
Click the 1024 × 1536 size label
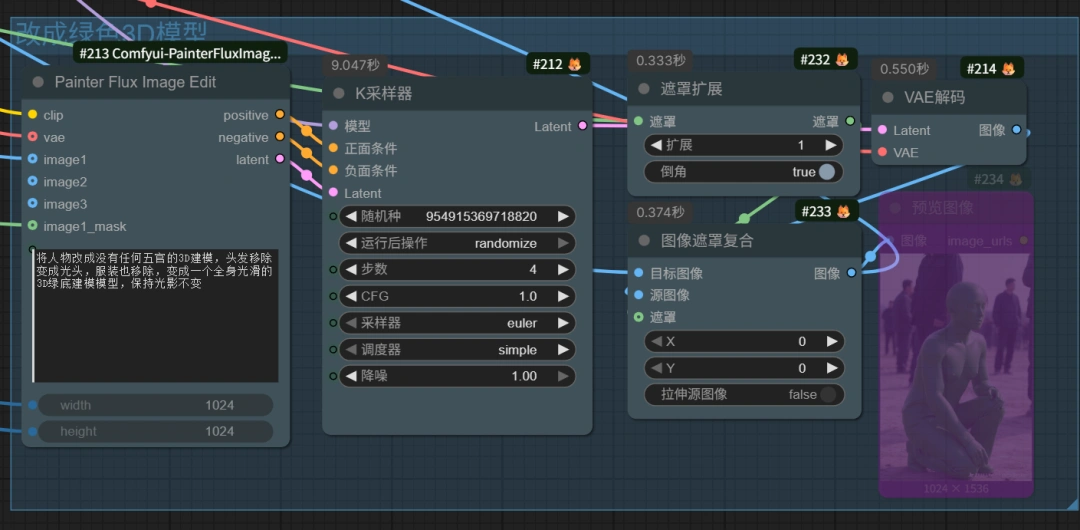click(956, 489)
